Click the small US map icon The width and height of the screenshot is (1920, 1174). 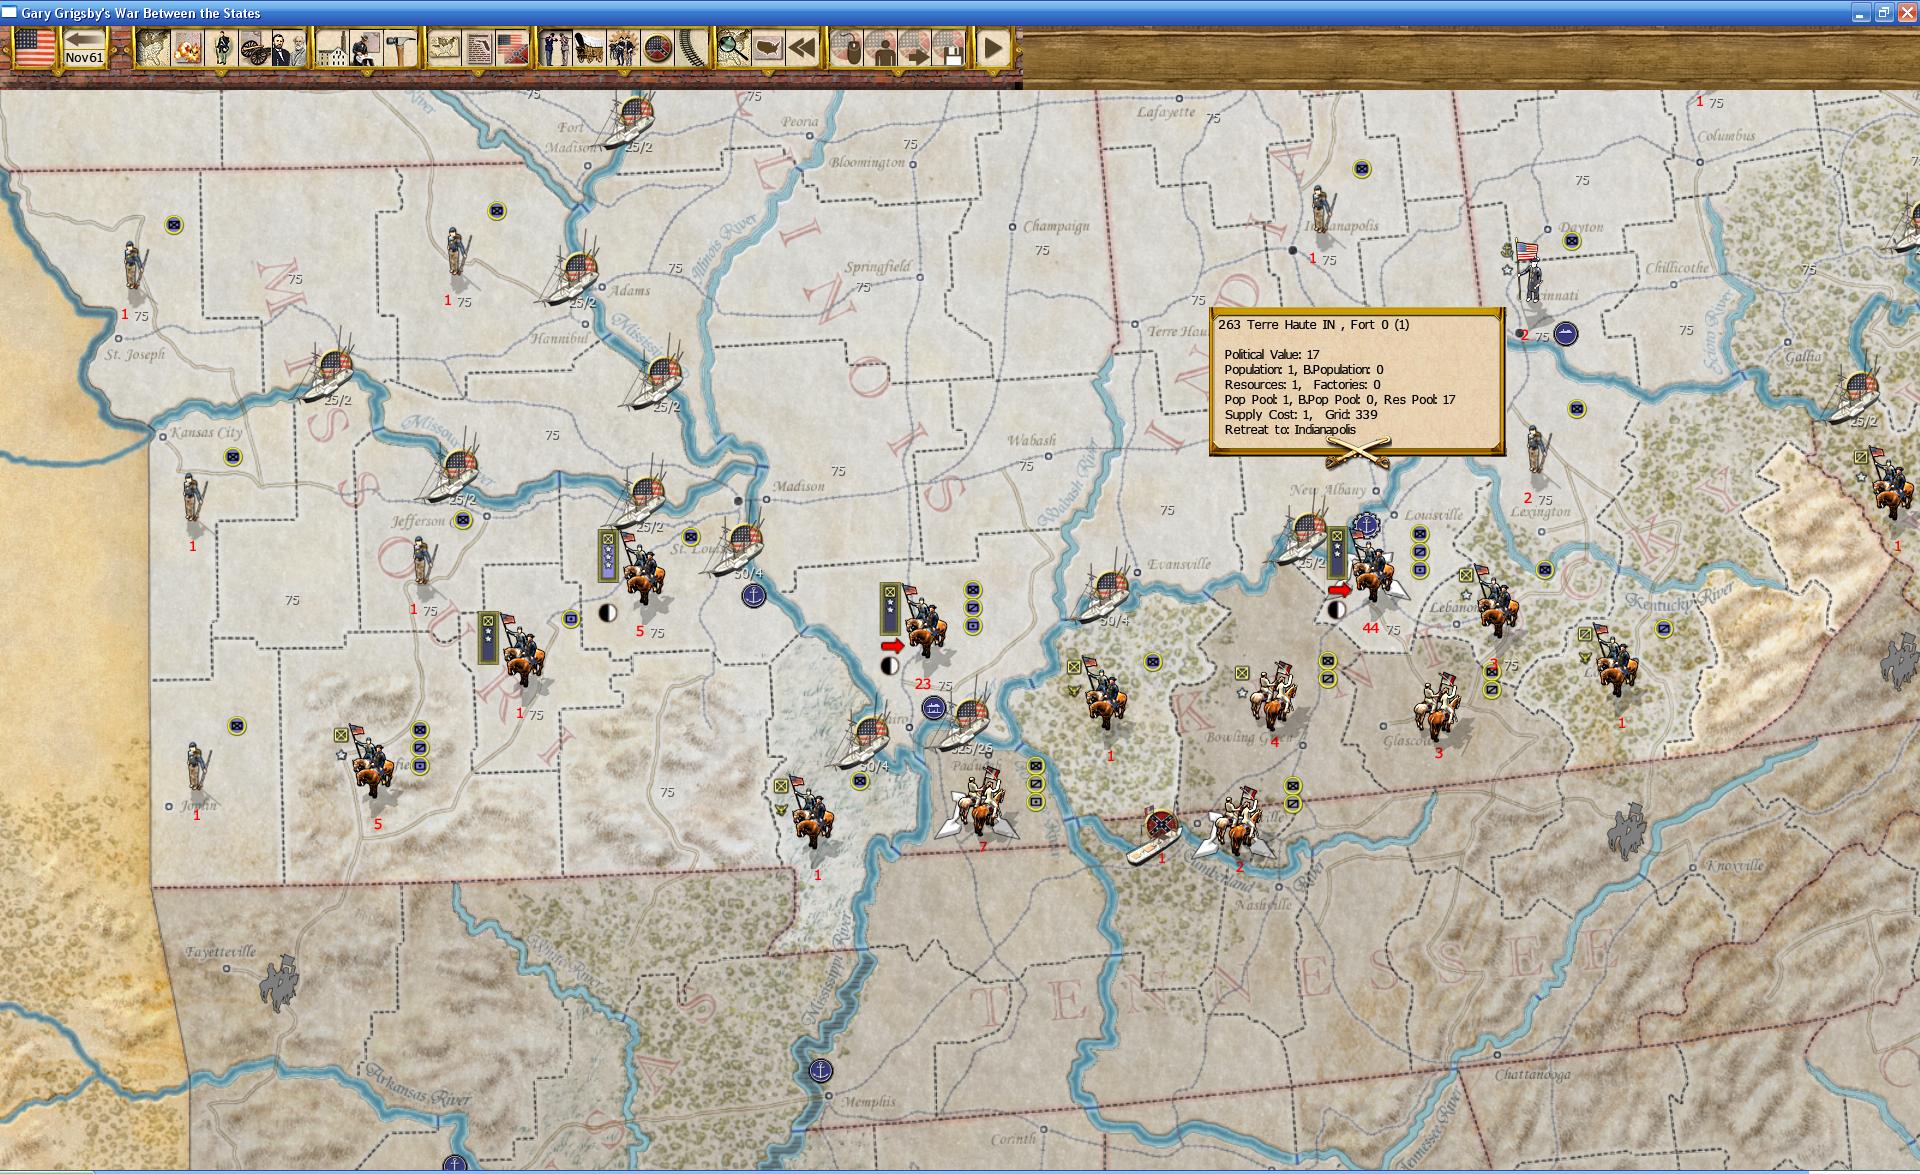(x=445, y=47)
